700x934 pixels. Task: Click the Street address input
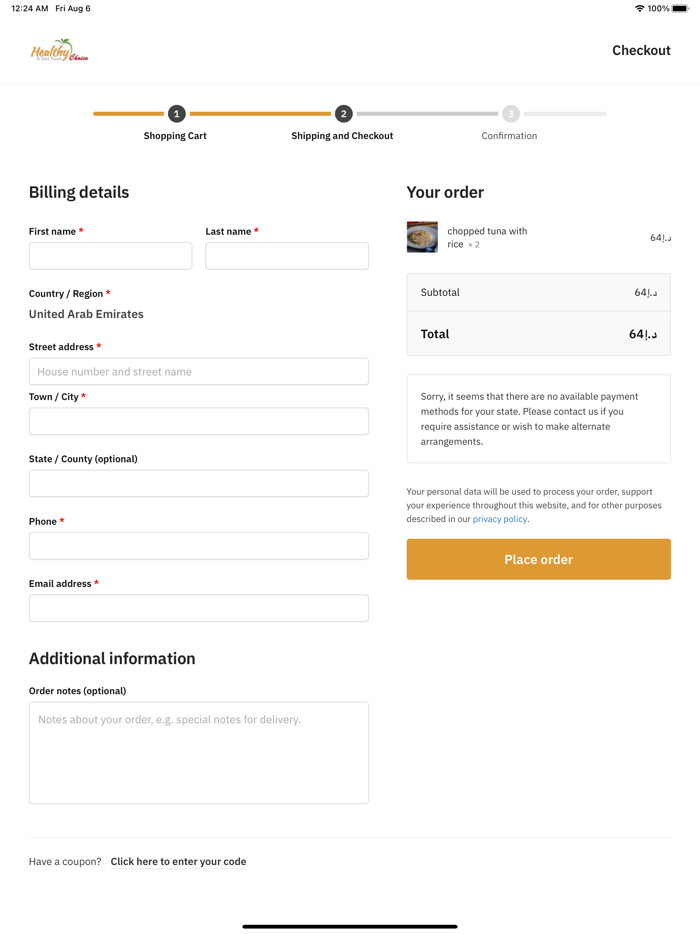pos(198,372)
